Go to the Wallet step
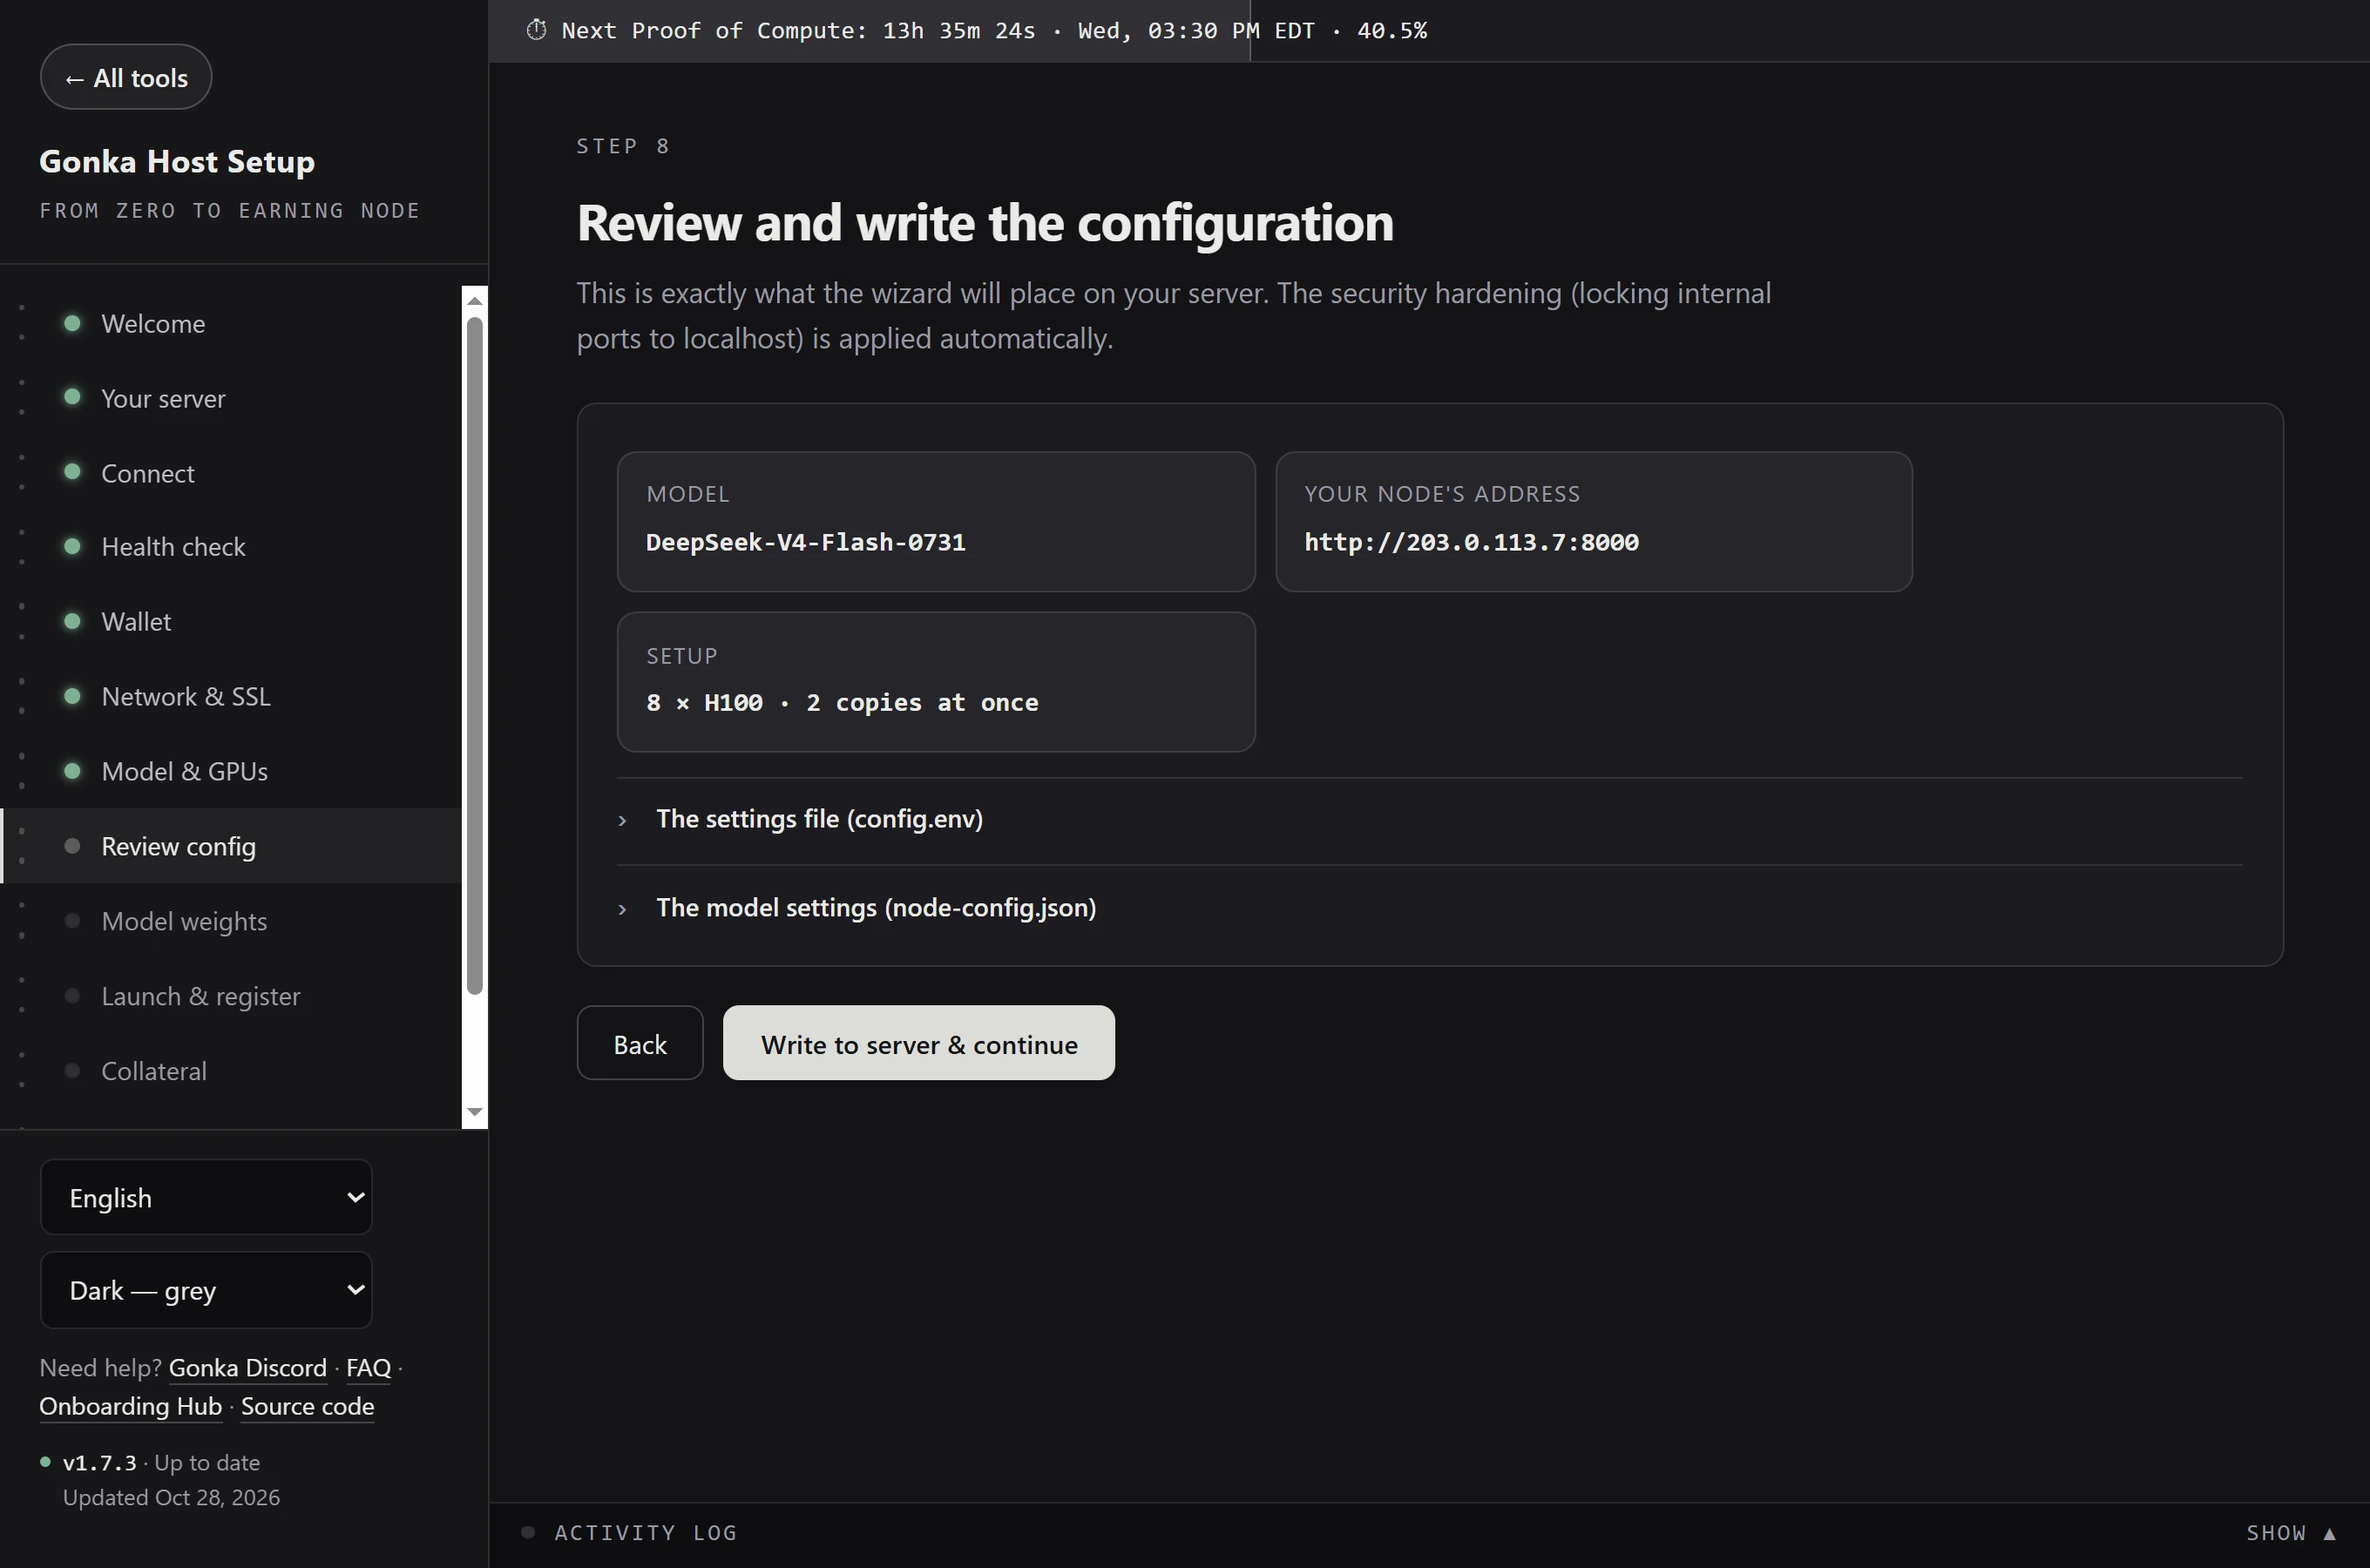 tap(232, 621)
